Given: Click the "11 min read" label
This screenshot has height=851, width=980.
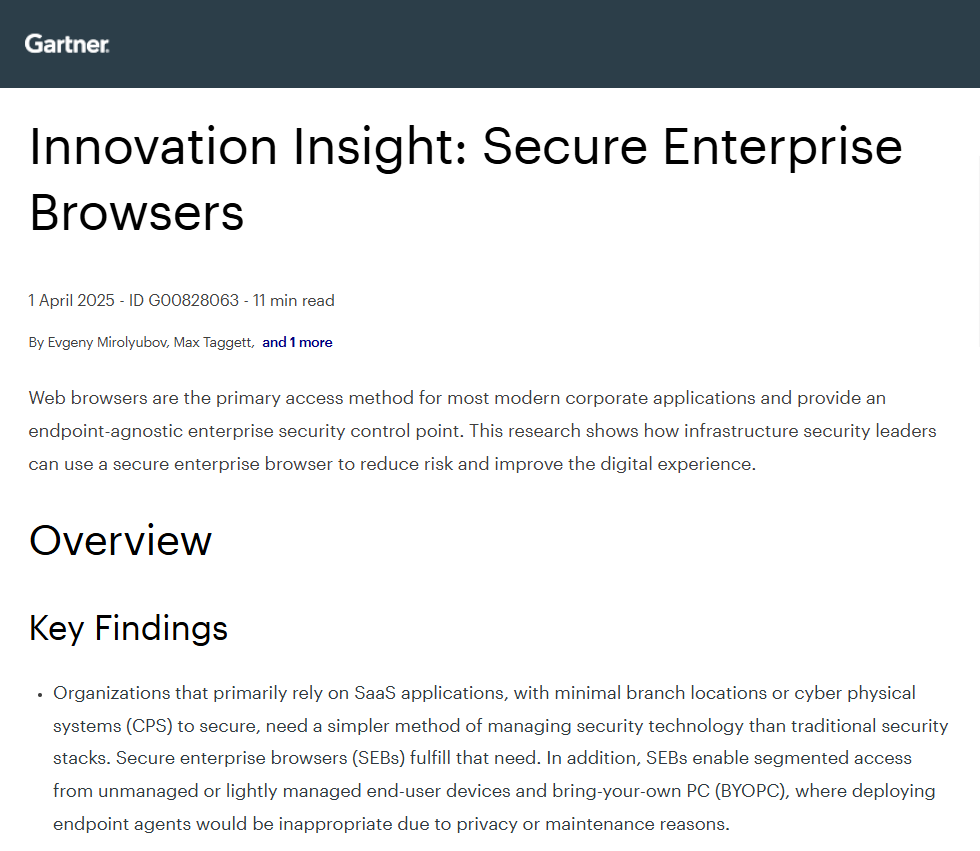Looking at the screenshot, I should pos(293,300).
